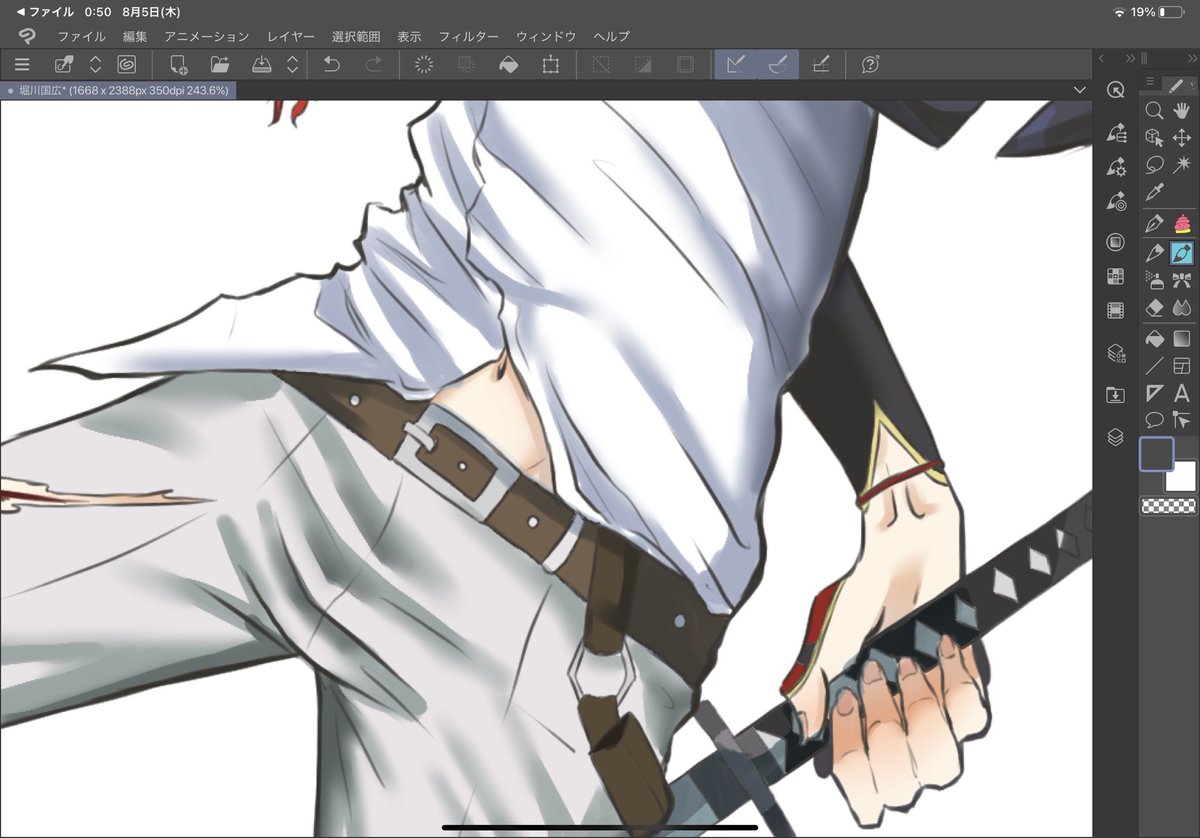Select the Operation object tool (cube with cursor)
The width and height of the screenshot is (1200, 838).
1154,138
